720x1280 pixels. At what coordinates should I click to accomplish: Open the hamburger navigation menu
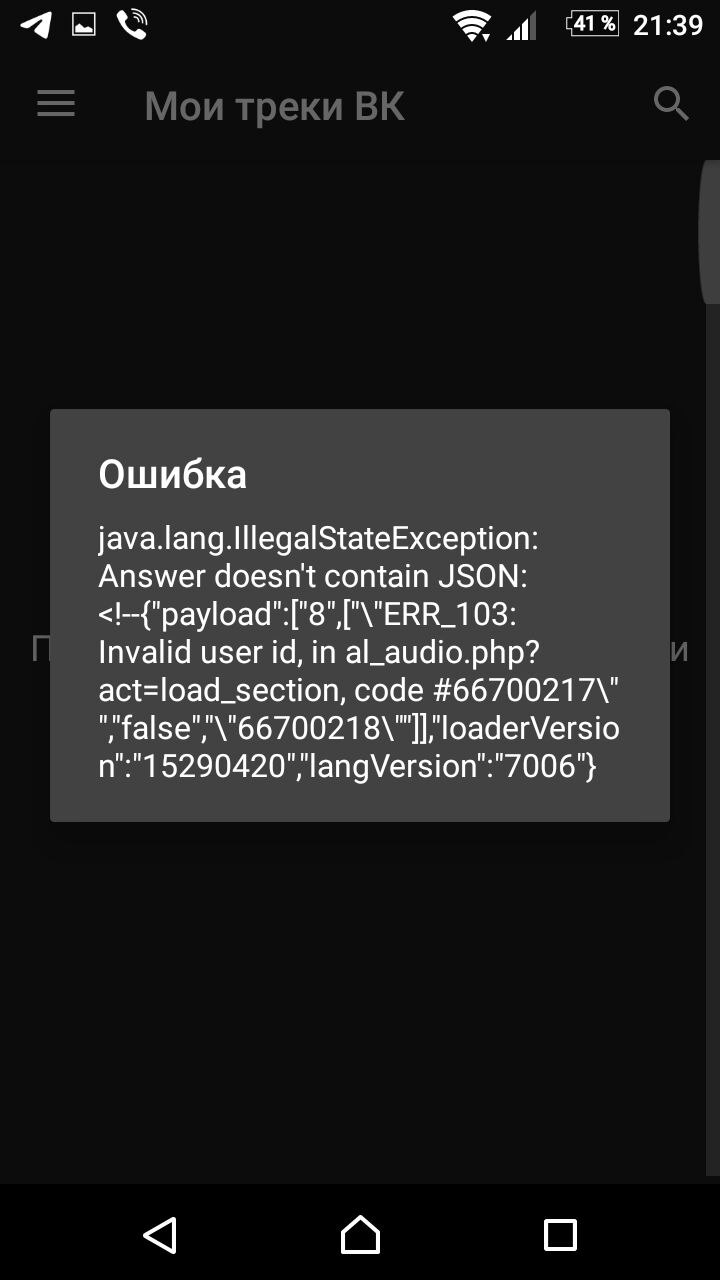point(56,104)
